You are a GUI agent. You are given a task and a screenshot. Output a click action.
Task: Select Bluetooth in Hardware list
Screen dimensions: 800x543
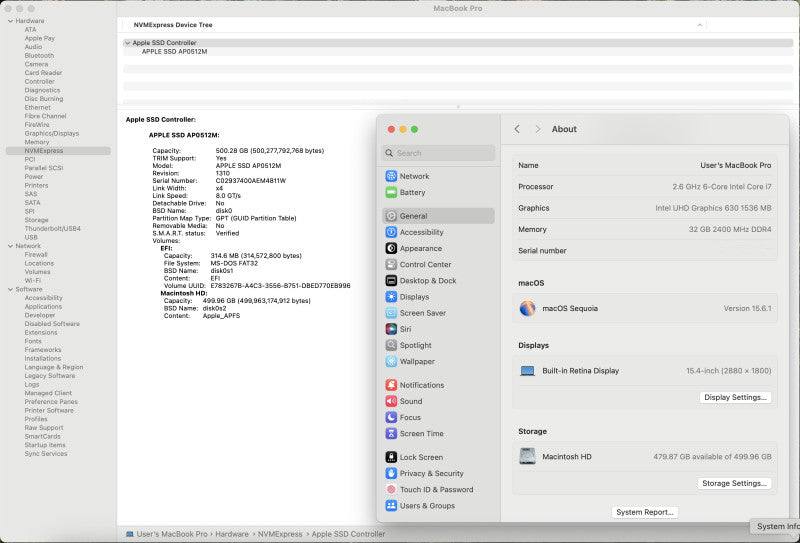39,56
